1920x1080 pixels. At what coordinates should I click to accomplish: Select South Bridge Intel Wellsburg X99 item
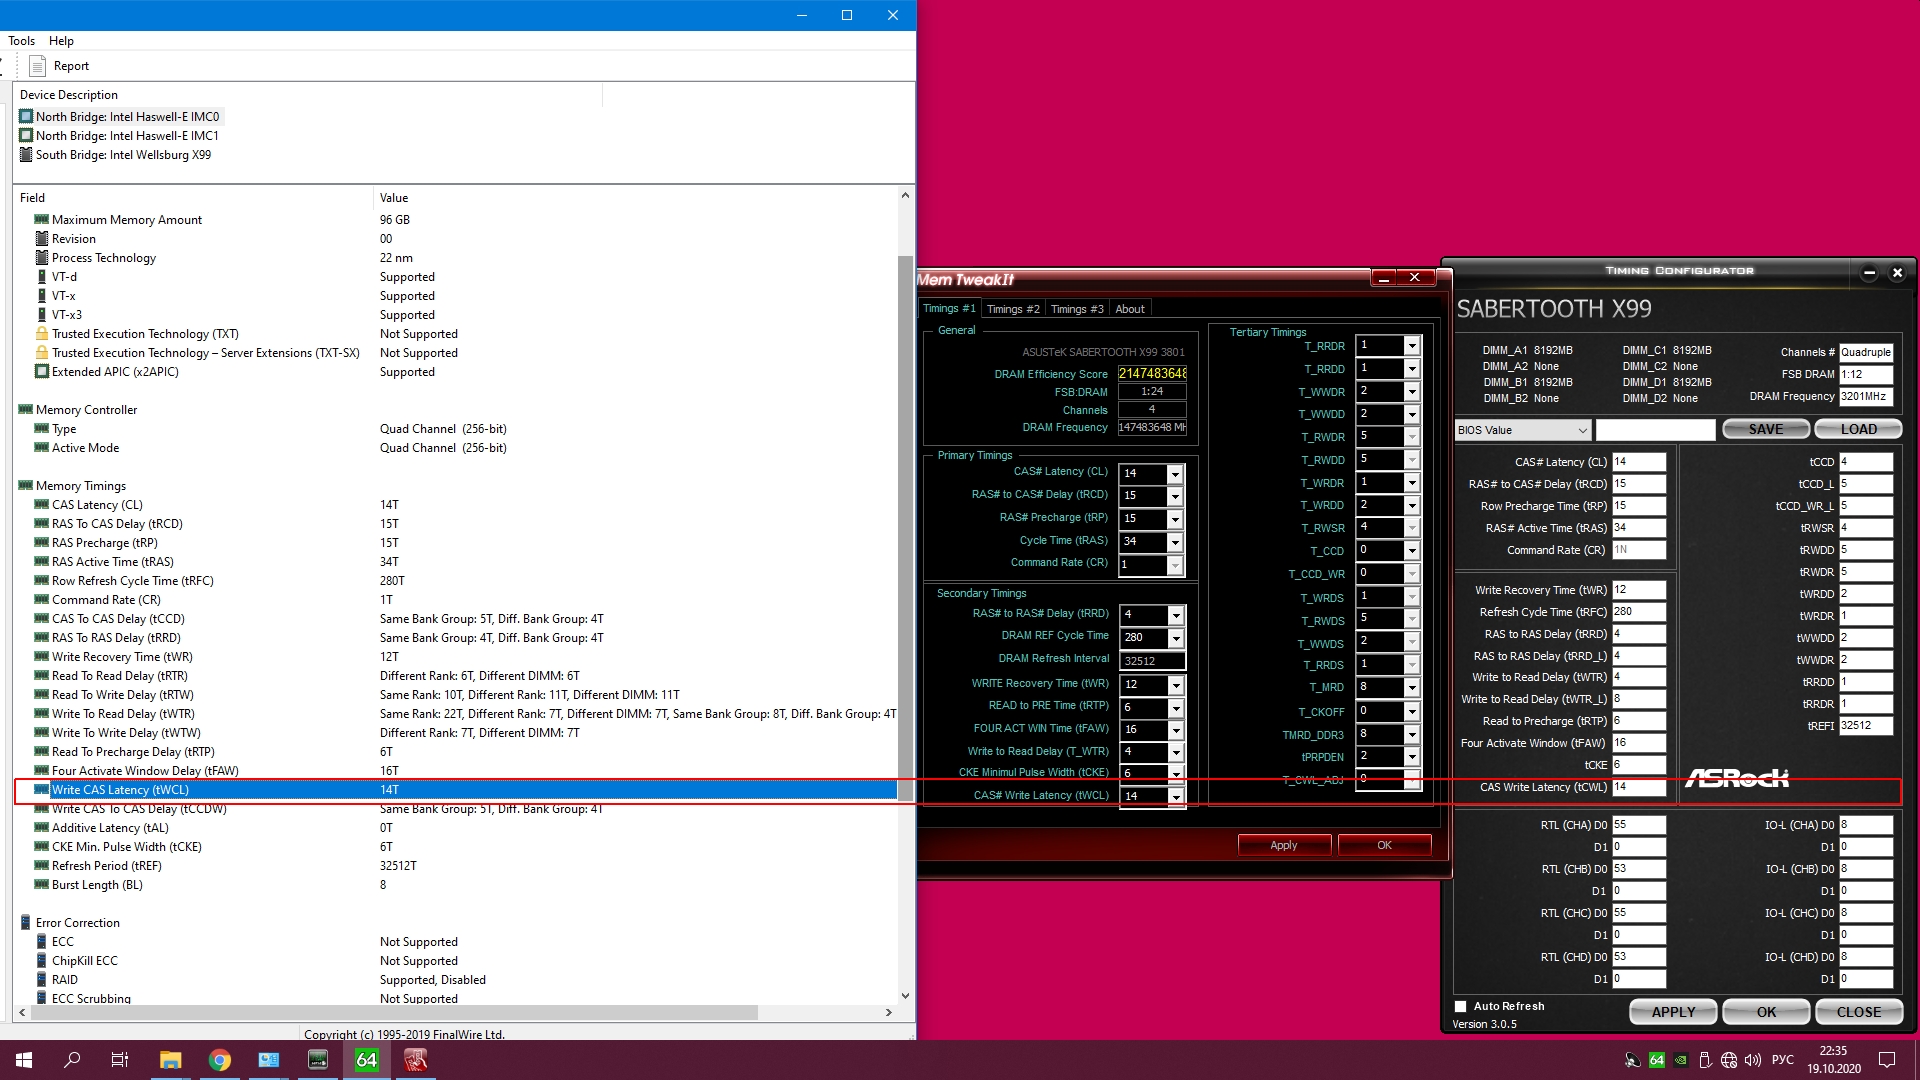(x=123, y=155)
